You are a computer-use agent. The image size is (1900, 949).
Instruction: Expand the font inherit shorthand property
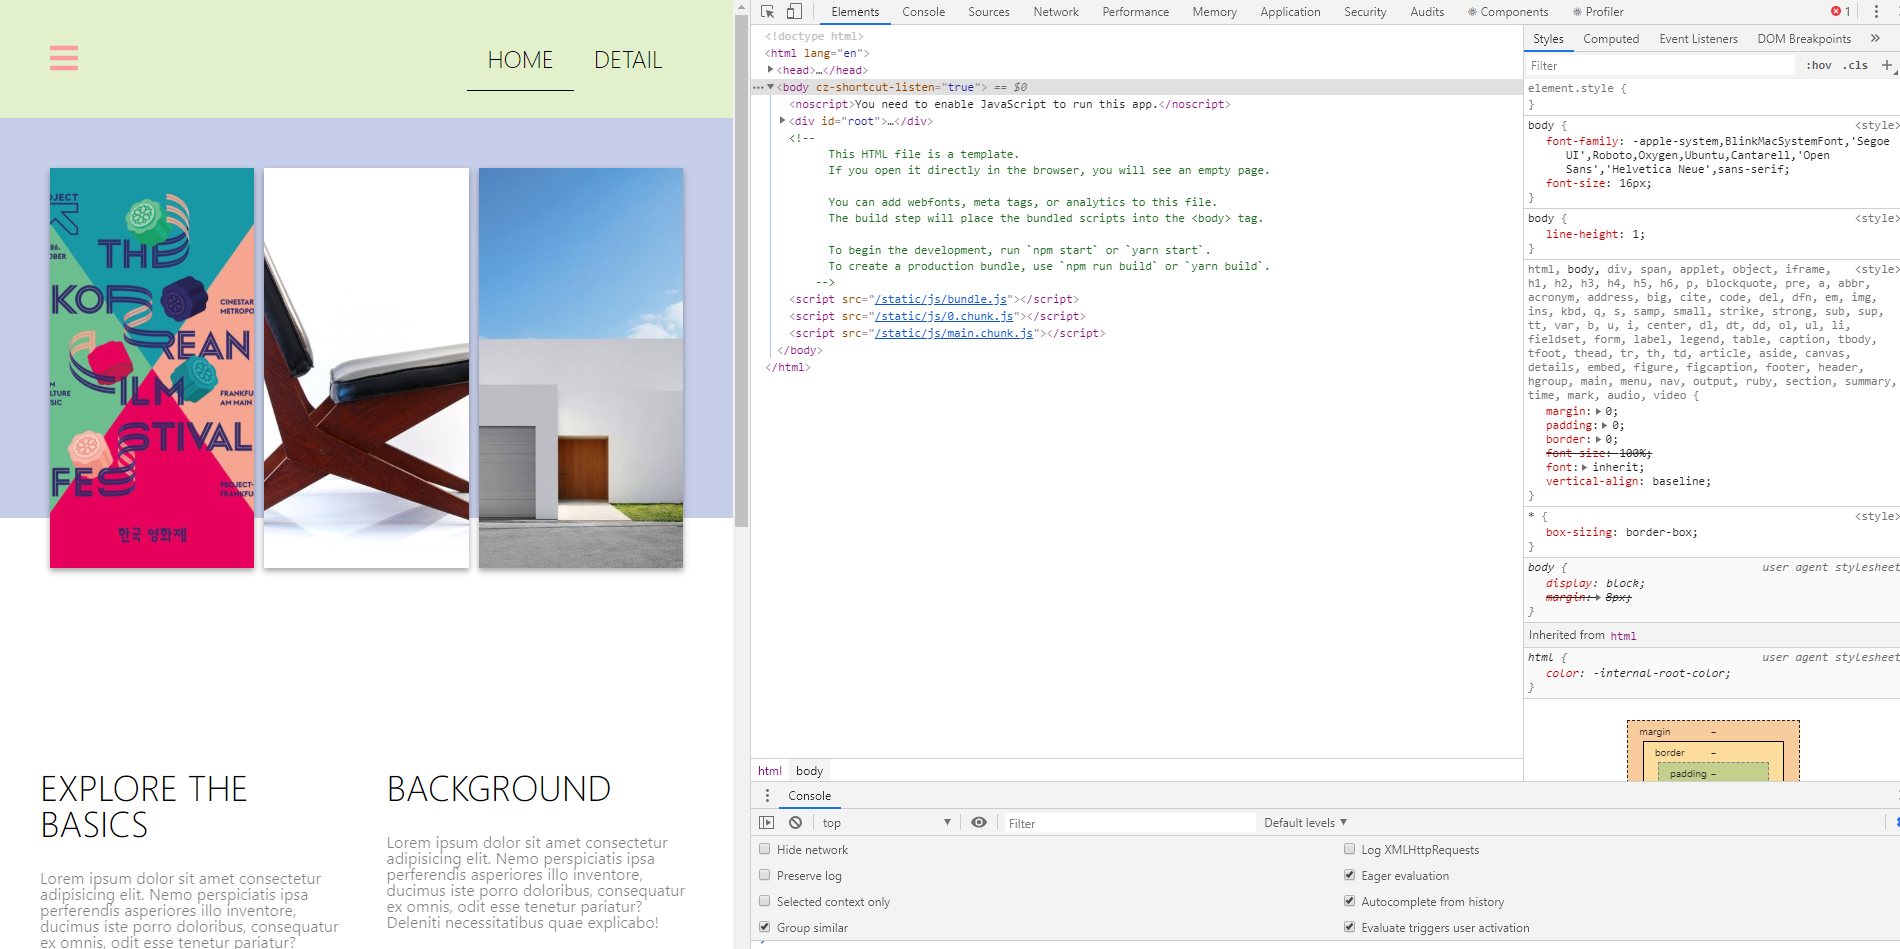coord(1585,468)
